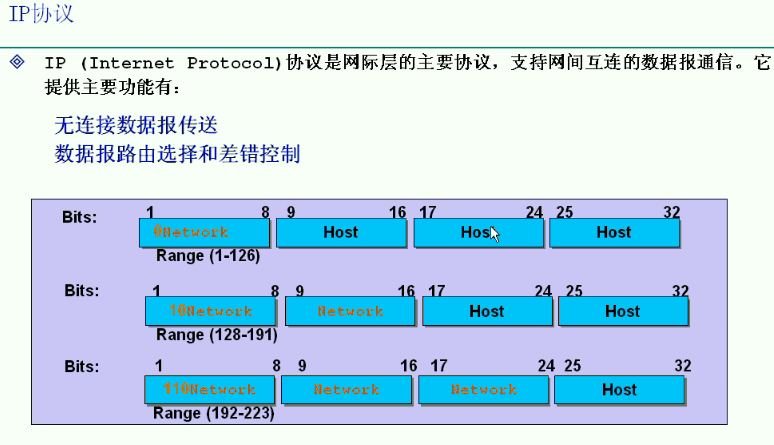
Task: Click the line 无连接数据报传送
Action: pyautogui.click(x=136, y=125)
